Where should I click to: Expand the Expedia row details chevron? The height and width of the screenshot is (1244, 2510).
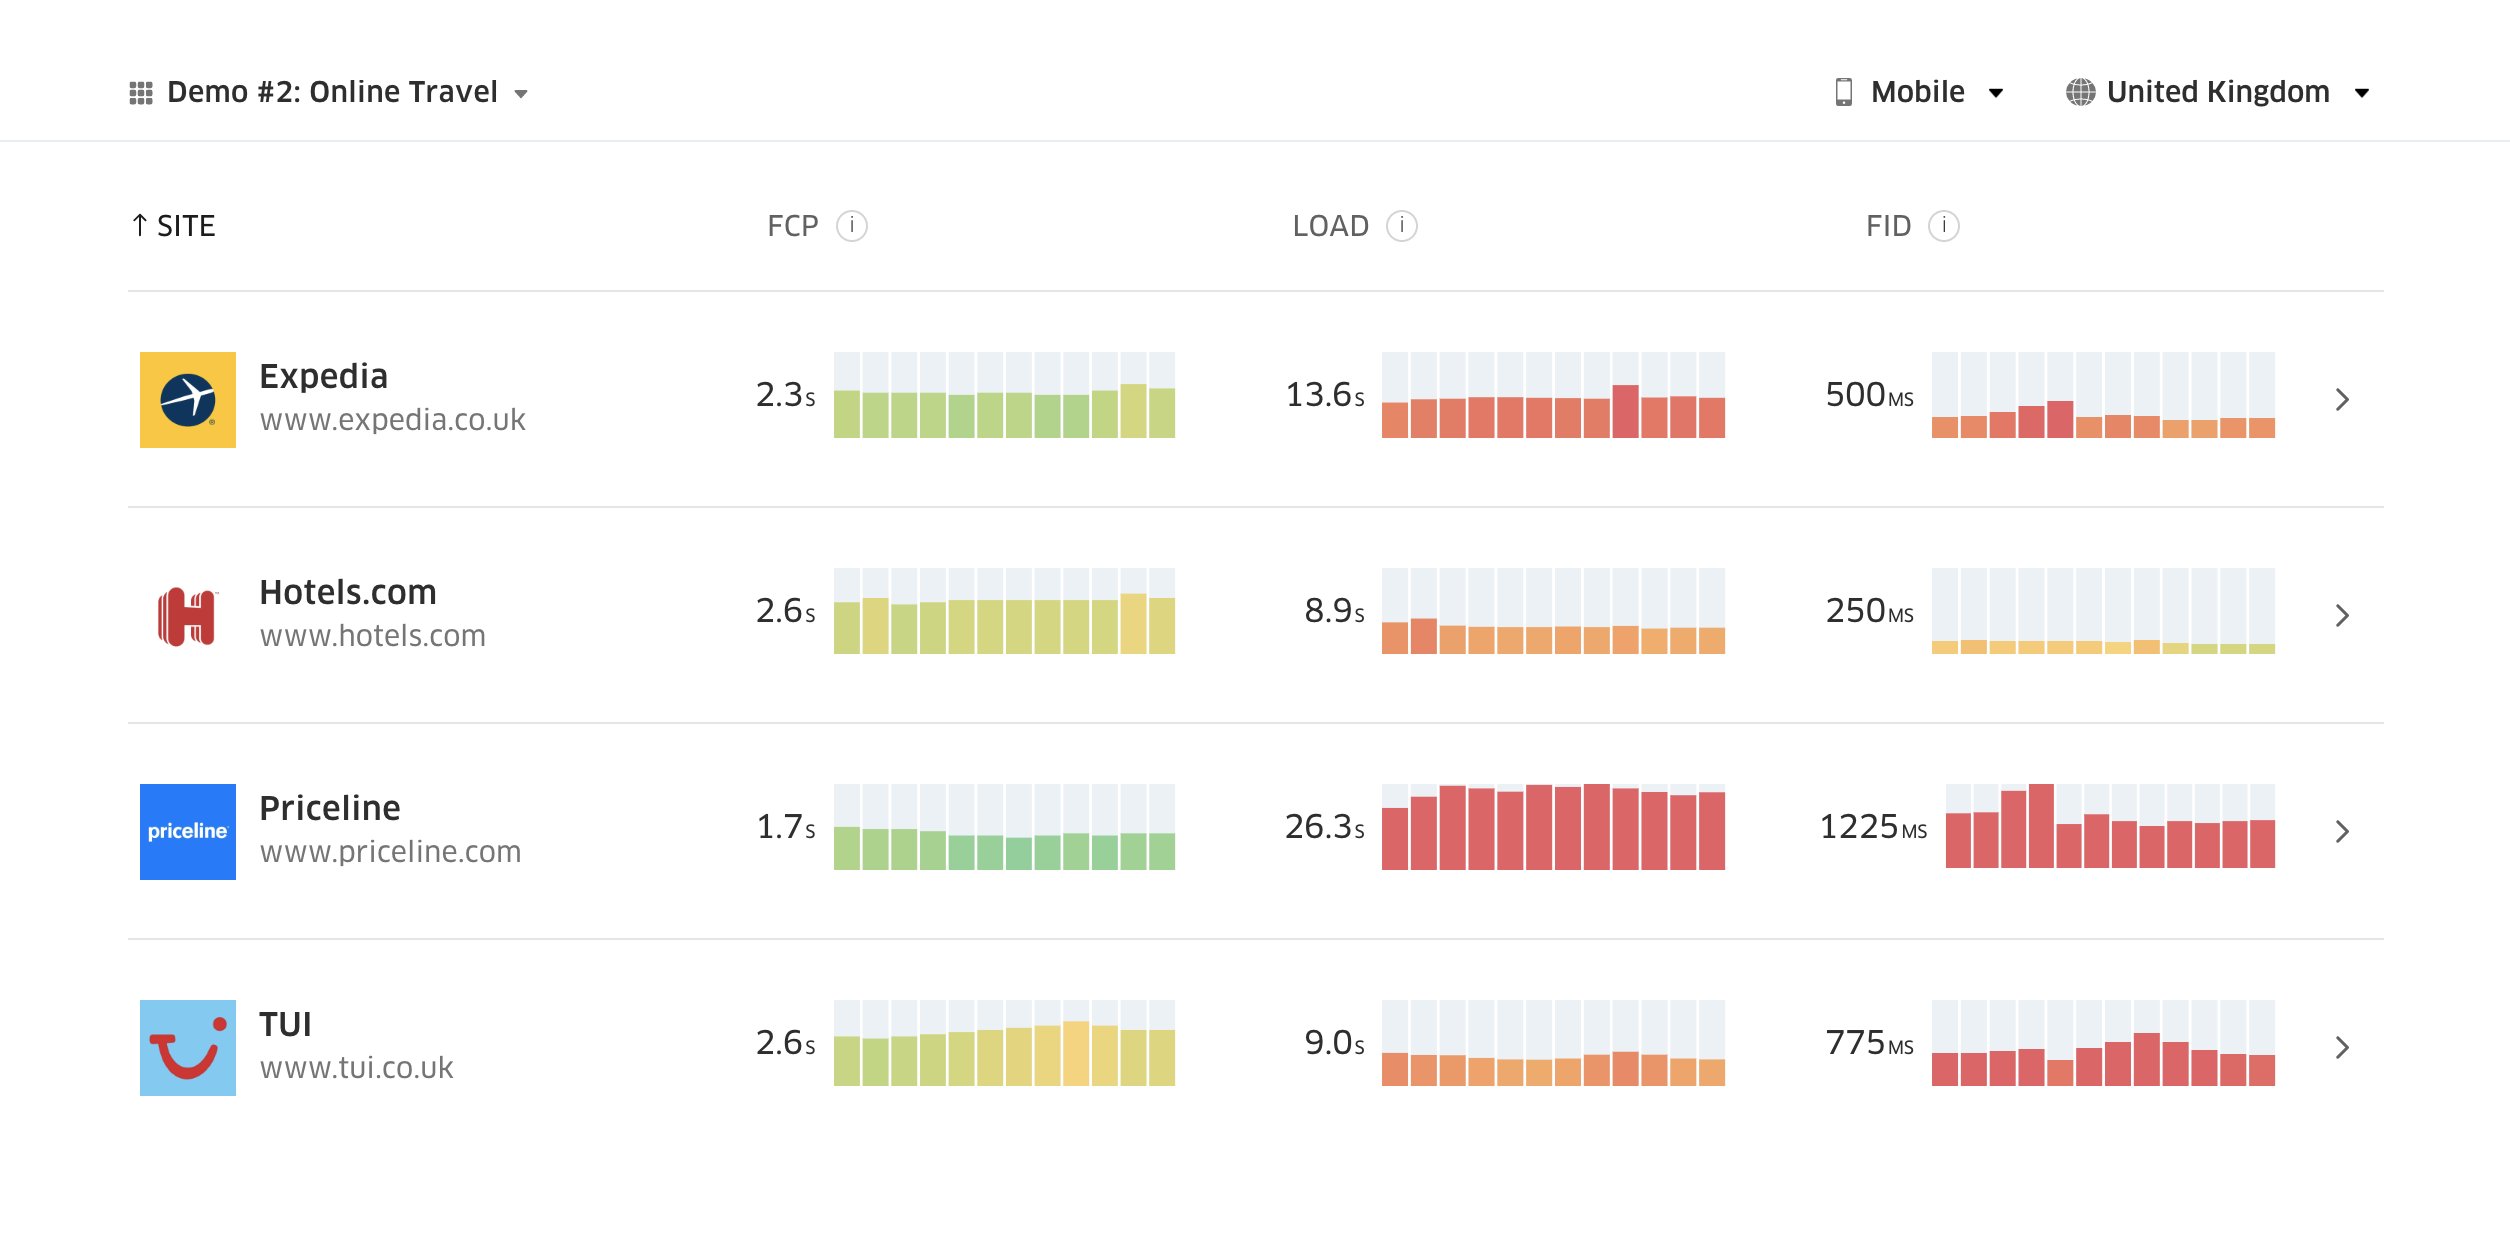pyautogui.click(x=2342, y=399)
